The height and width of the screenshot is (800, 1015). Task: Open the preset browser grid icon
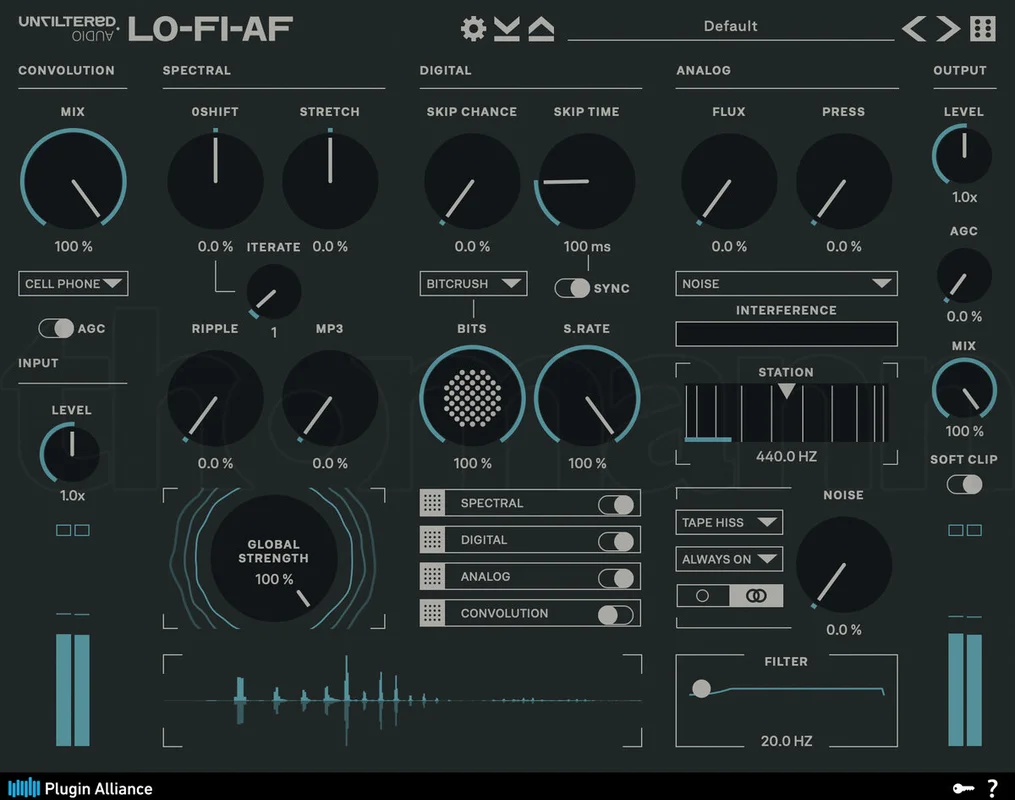[x=983, y=28]
